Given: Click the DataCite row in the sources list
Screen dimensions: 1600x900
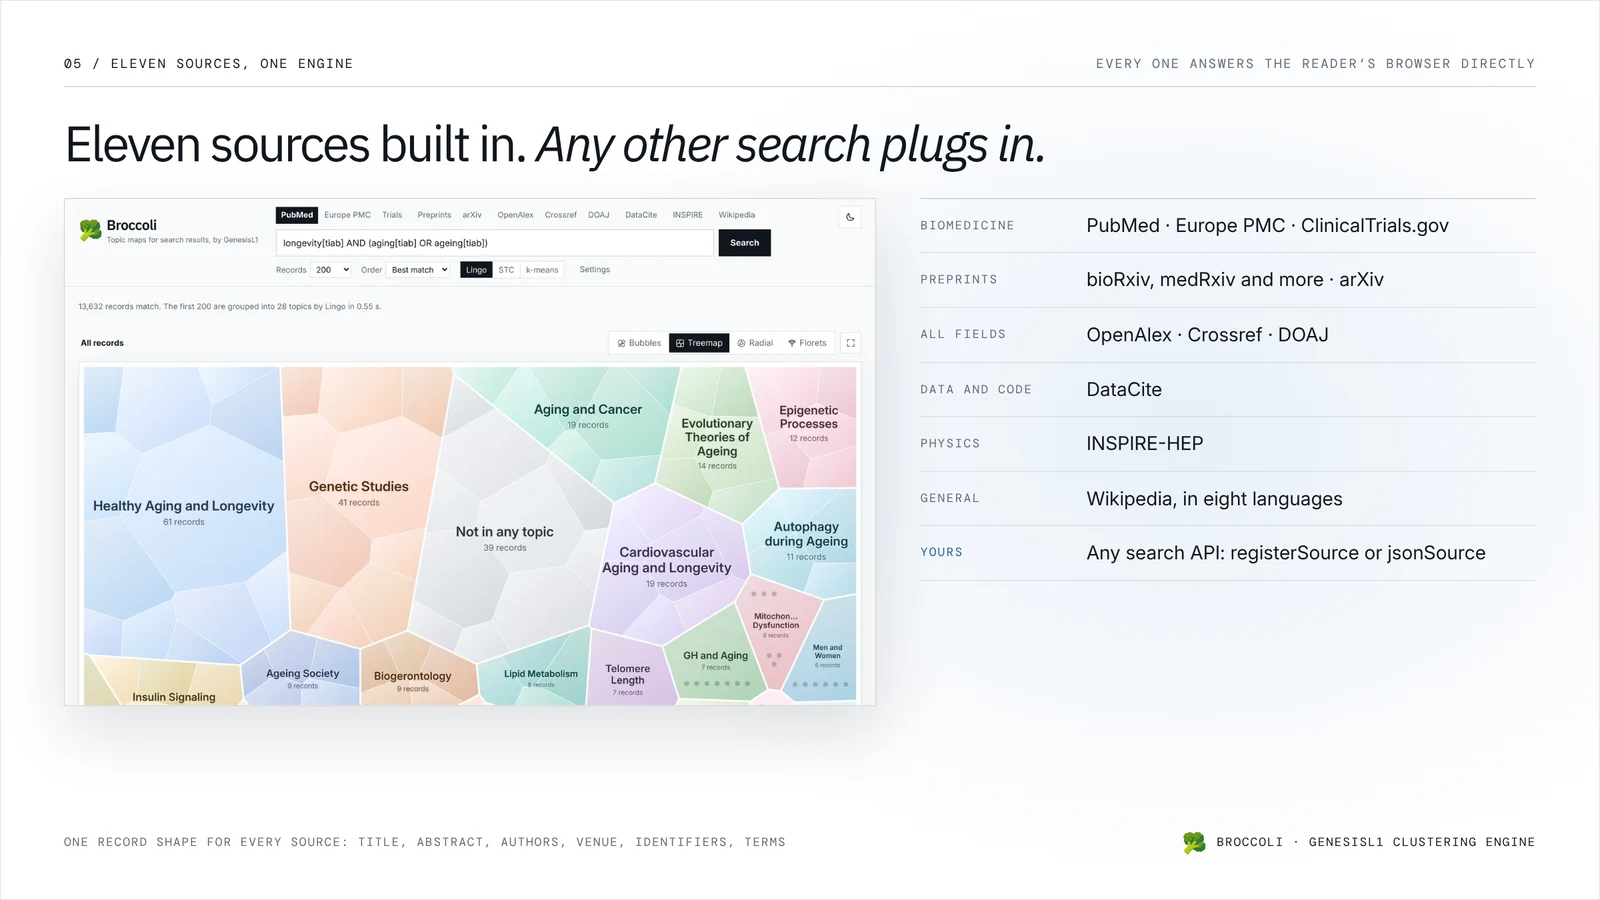Looking at the screenshot, I should [x=1228, y=390].
